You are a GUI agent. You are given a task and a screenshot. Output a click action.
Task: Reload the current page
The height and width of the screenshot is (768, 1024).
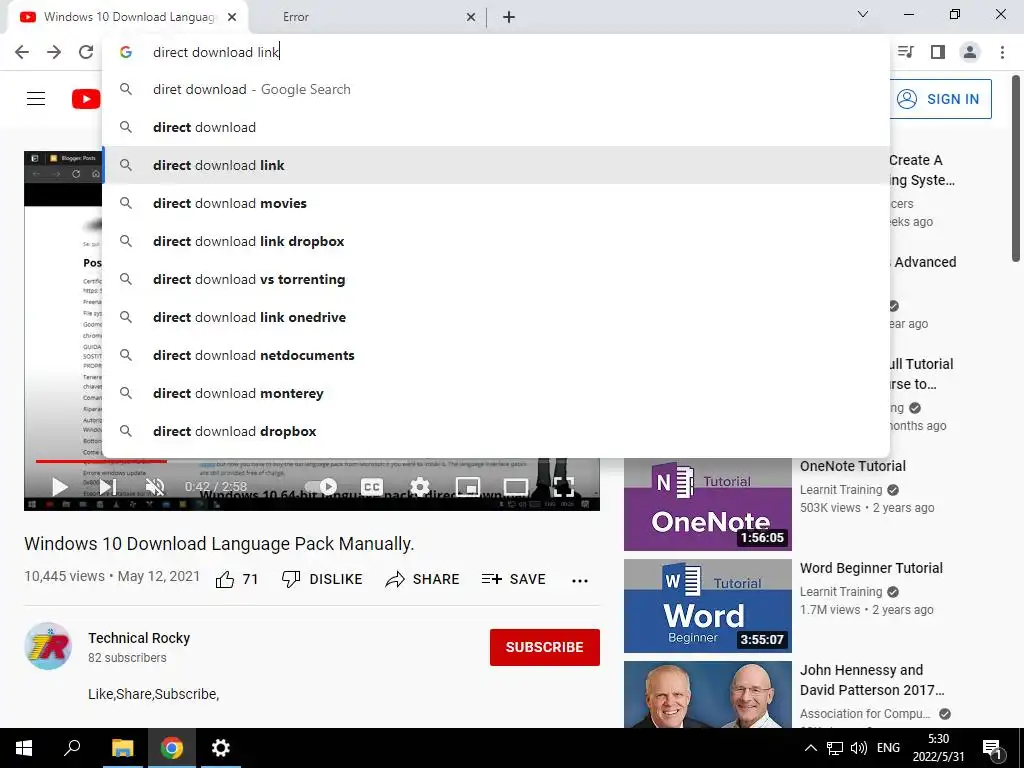[86, 52]
